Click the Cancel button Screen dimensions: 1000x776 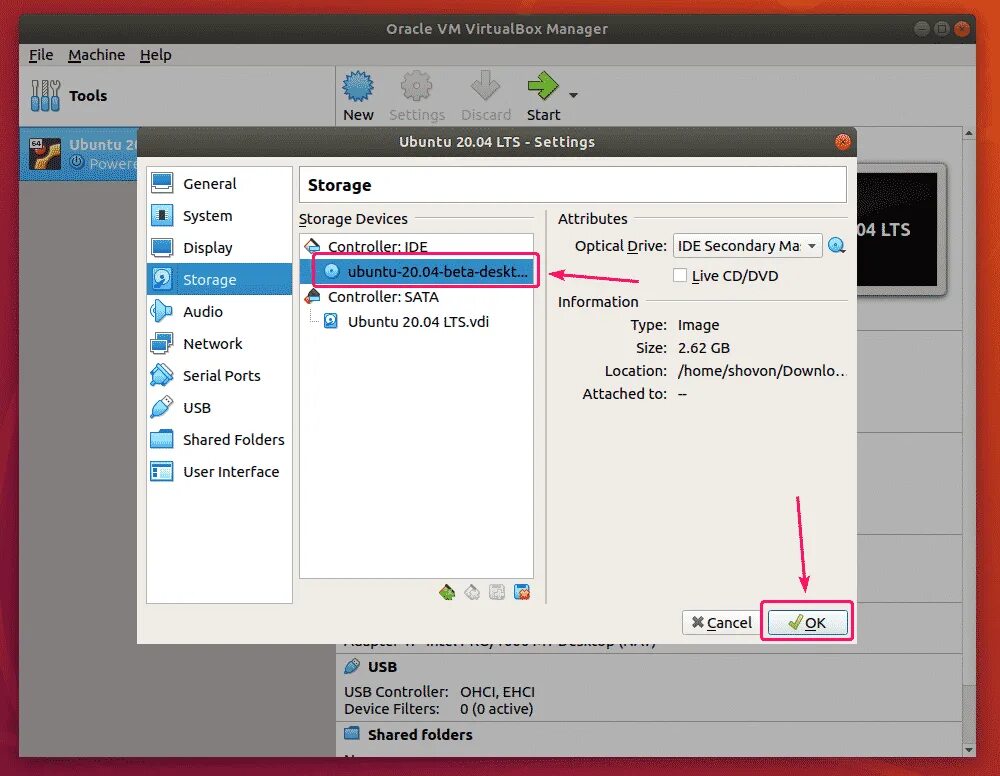721,622
